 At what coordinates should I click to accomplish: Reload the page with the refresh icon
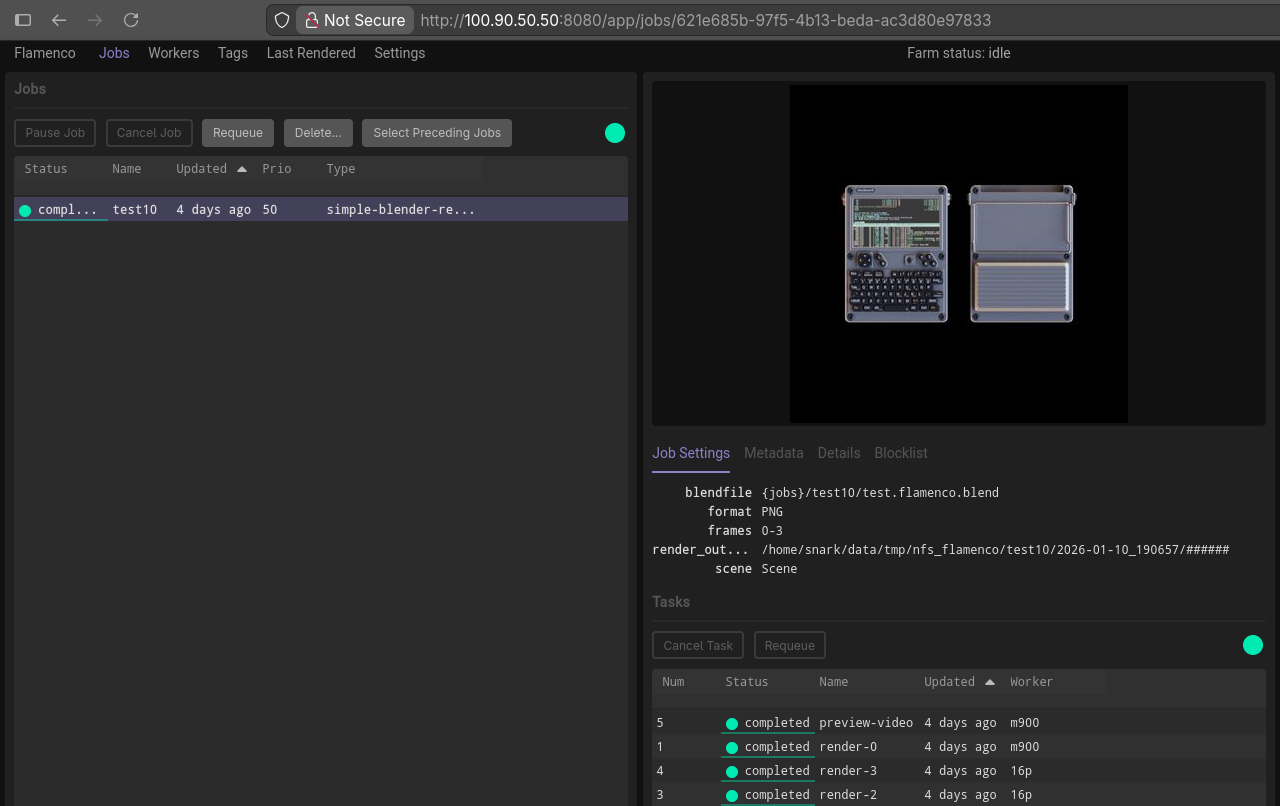[131, 20]
